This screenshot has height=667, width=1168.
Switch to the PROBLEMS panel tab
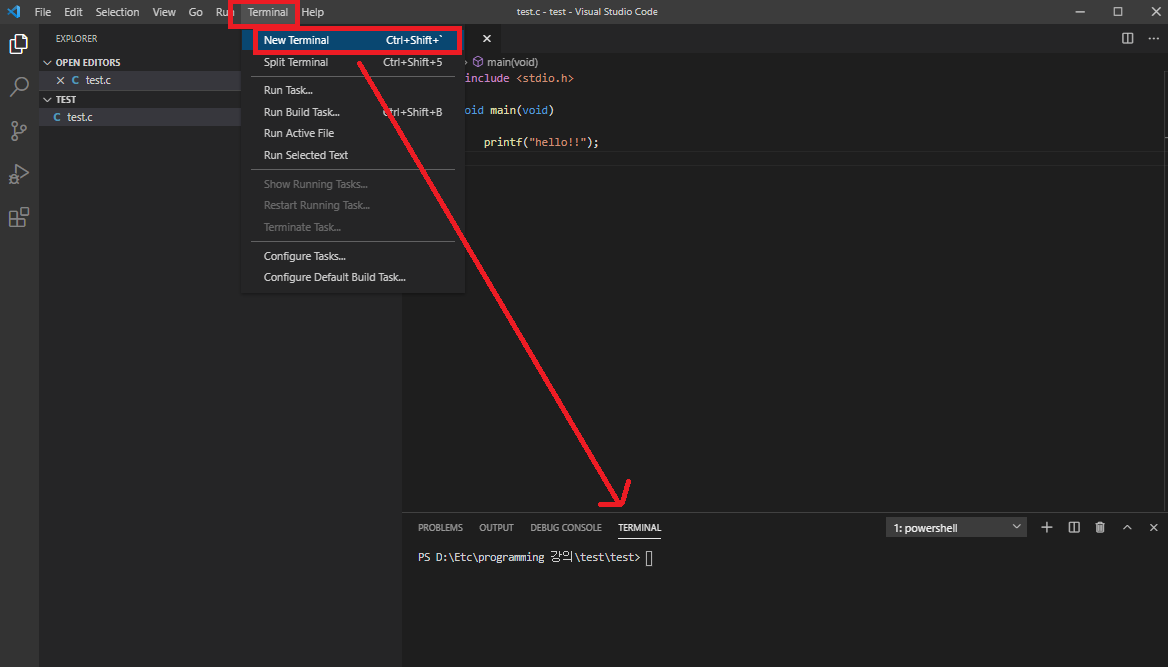(440, 528)
